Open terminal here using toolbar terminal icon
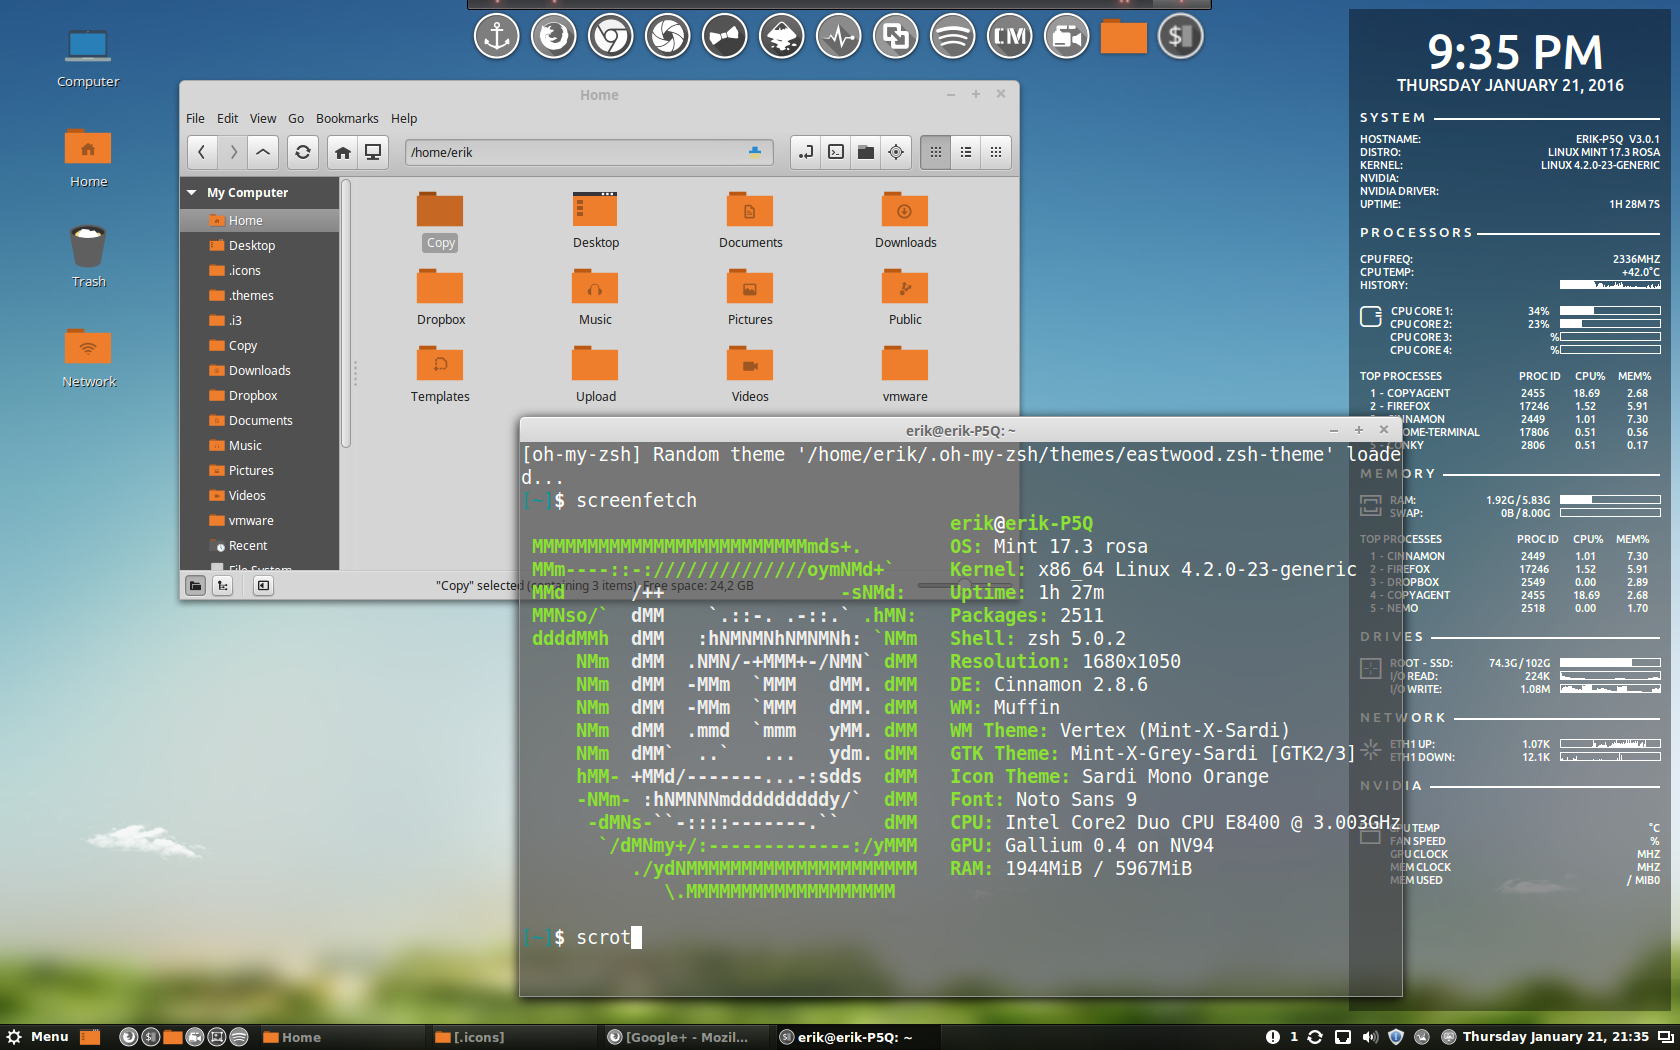Viewport: 1680px width, 1050px height. [x=836, y=152]
